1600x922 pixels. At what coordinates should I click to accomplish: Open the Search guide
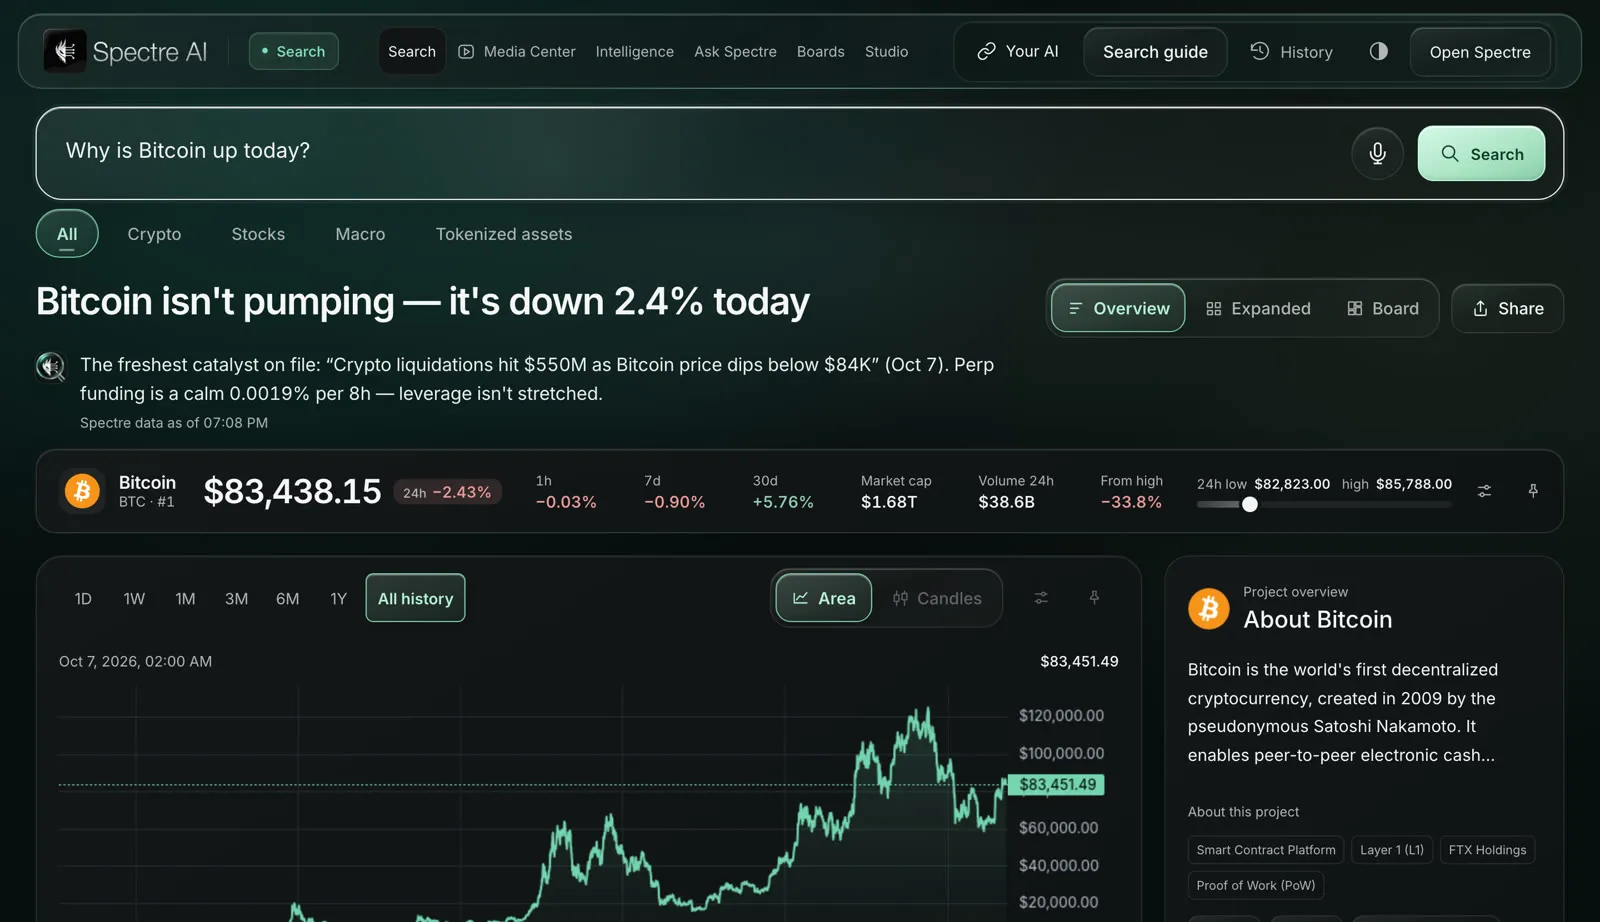(x=1155, y=52)
